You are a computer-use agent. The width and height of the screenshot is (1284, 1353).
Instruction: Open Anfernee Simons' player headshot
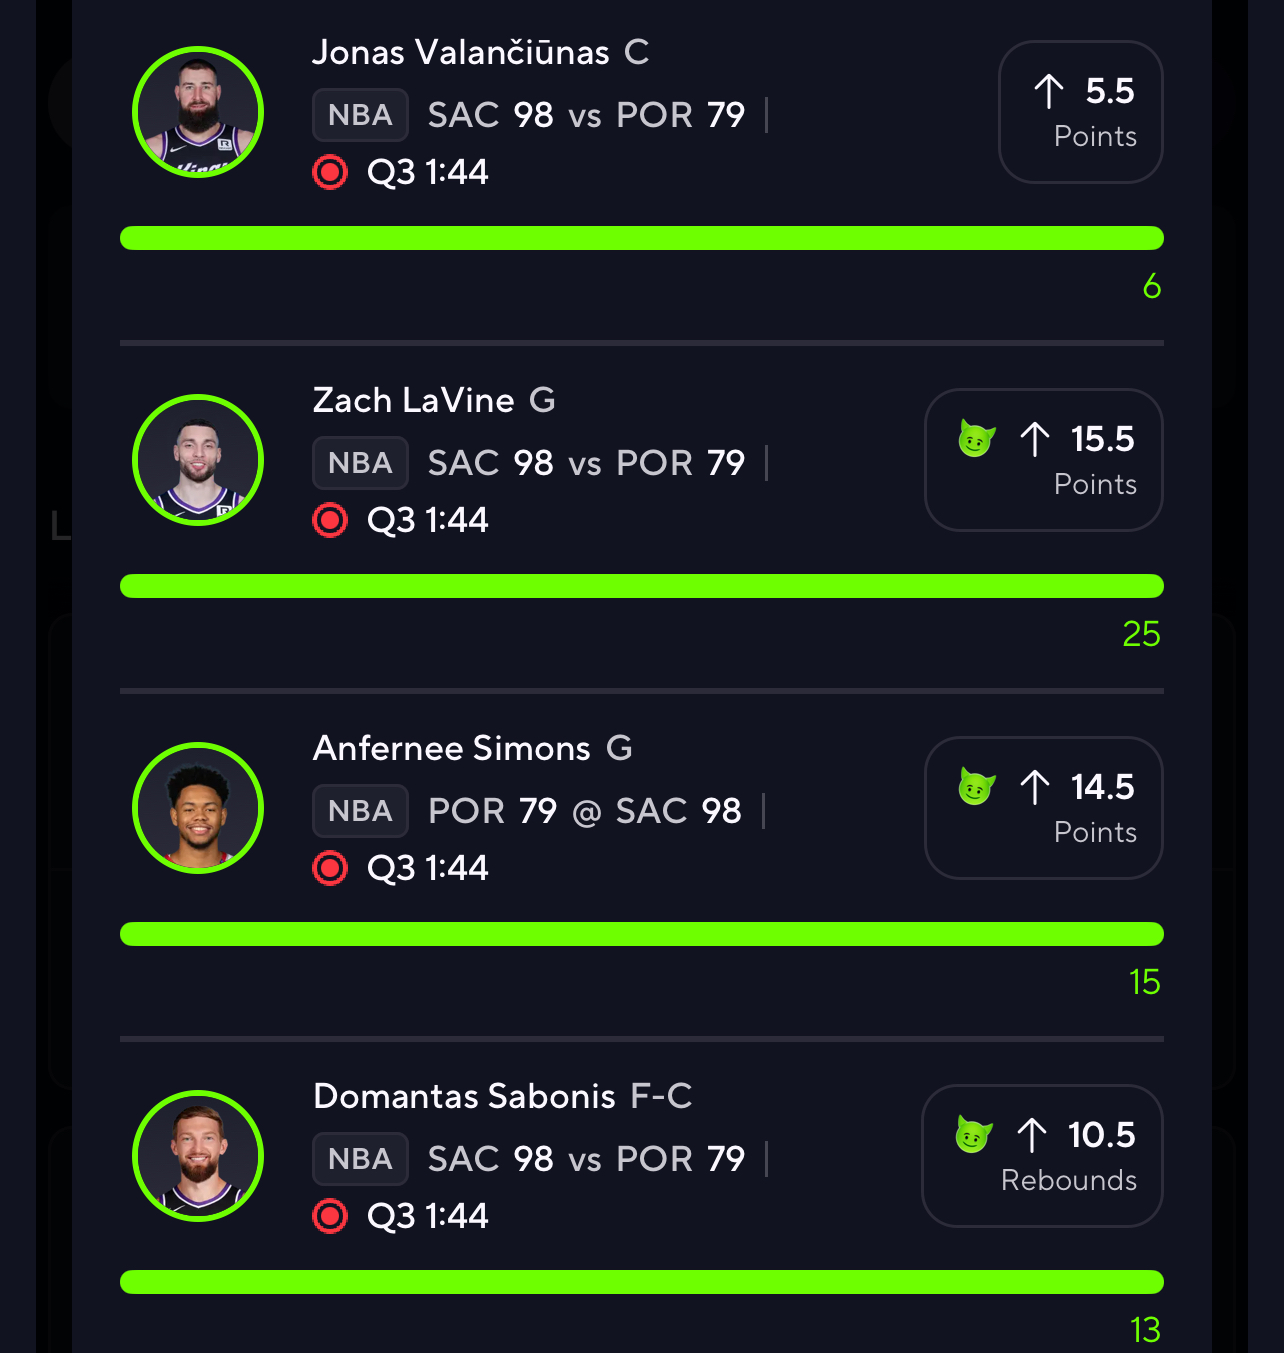click(198, 808)
